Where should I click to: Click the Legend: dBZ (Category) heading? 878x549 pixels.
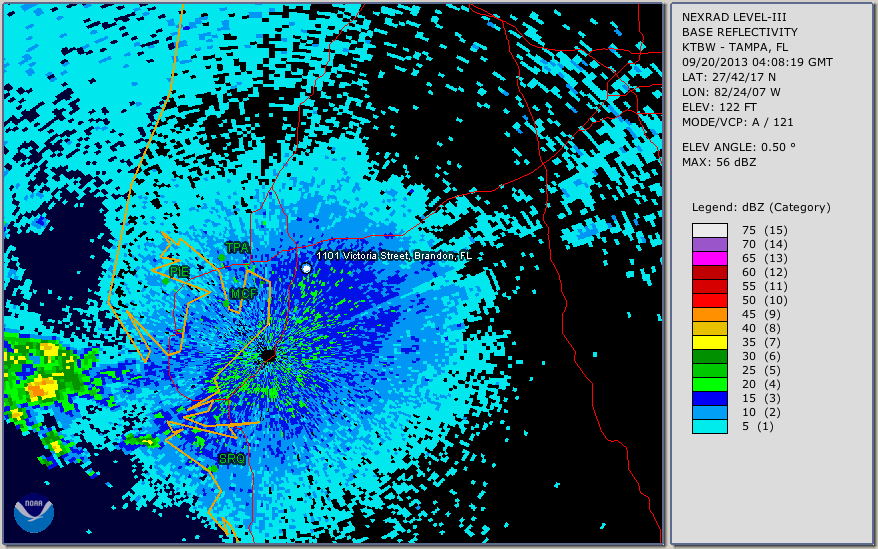tap(761, 207)
